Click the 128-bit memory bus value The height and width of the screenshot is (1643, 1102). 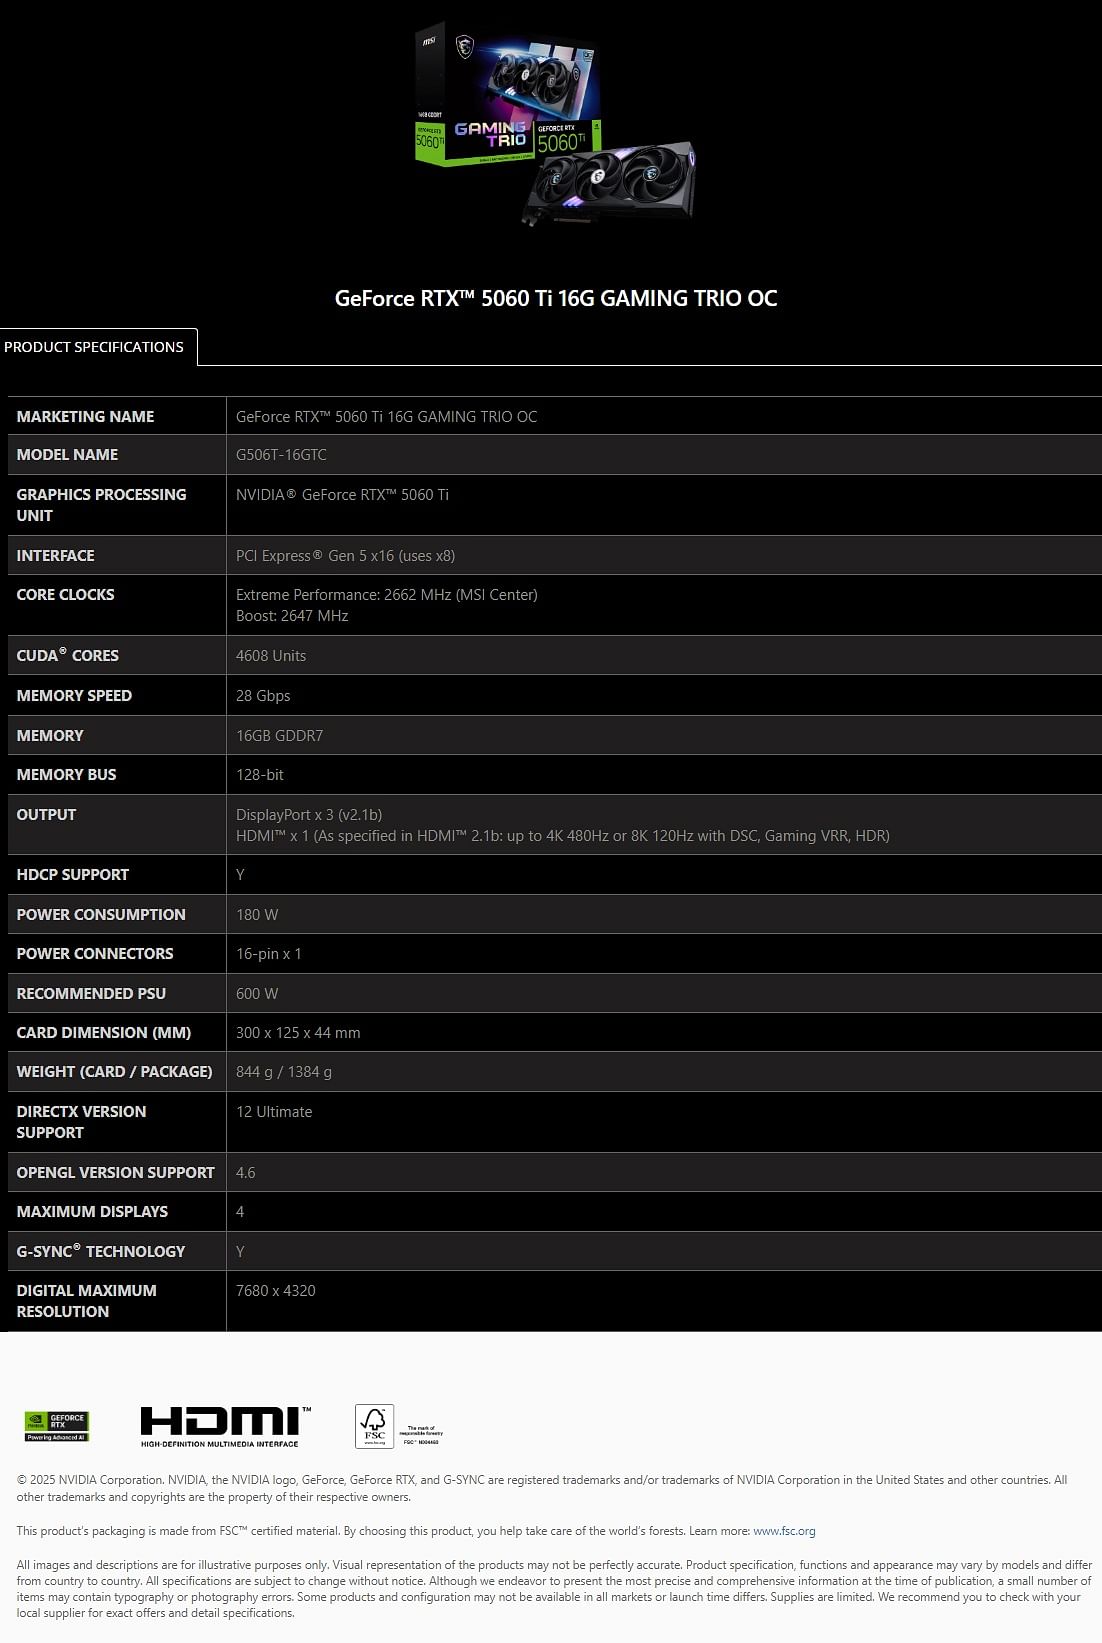click(x=260, y=774)
